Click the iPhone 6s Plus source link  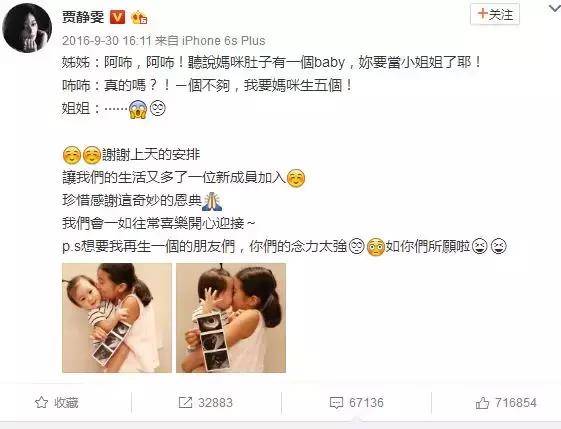click(x=224, y=40)
